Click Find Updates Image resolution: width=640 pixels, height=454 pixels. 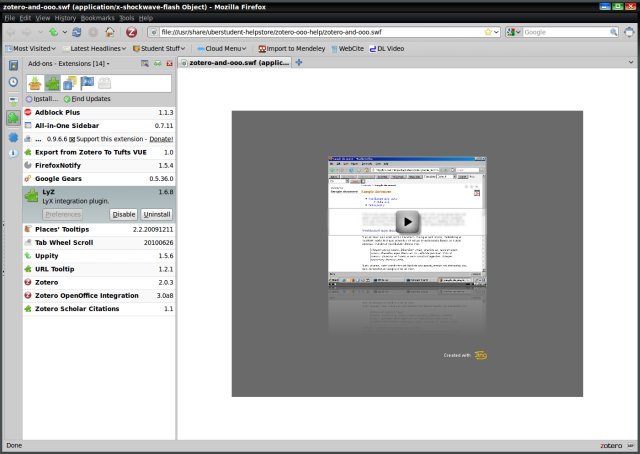pos(87,99)
